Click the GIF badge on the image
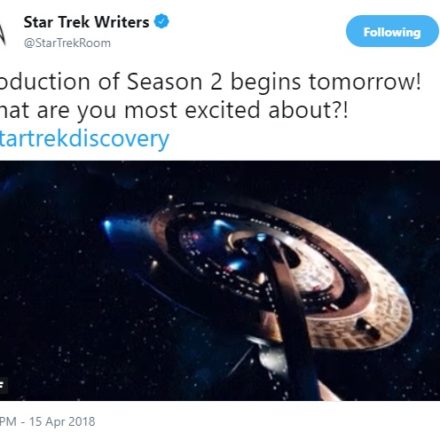 (3, 386)
